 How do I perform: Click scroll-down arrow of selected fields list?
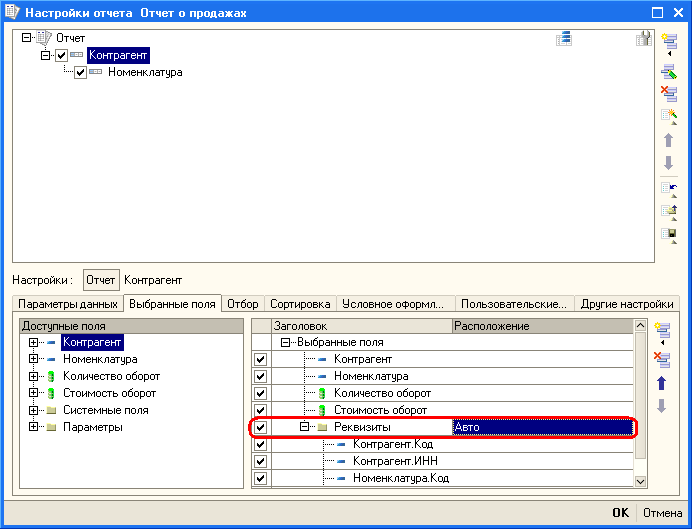640,480
